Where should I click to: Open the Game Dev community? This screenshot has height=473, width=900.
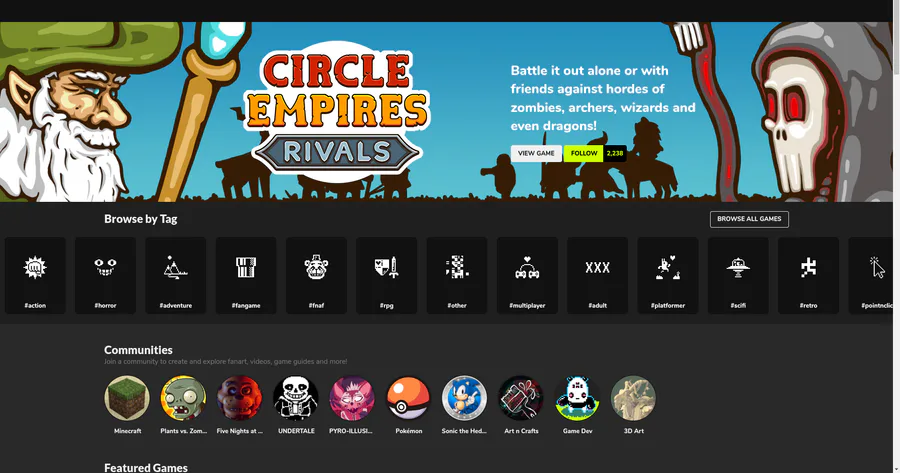point(577,398)
